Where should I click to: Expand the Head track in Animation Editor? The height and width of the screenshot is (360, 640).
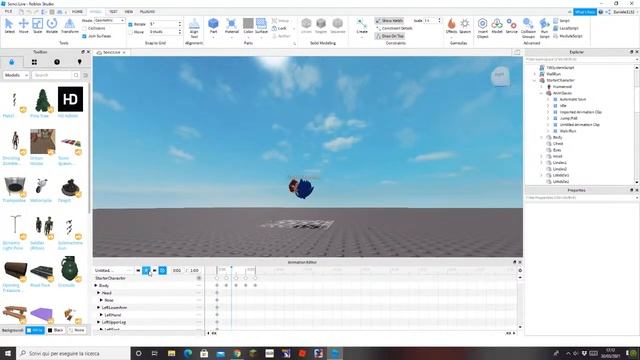pos(98,293)
